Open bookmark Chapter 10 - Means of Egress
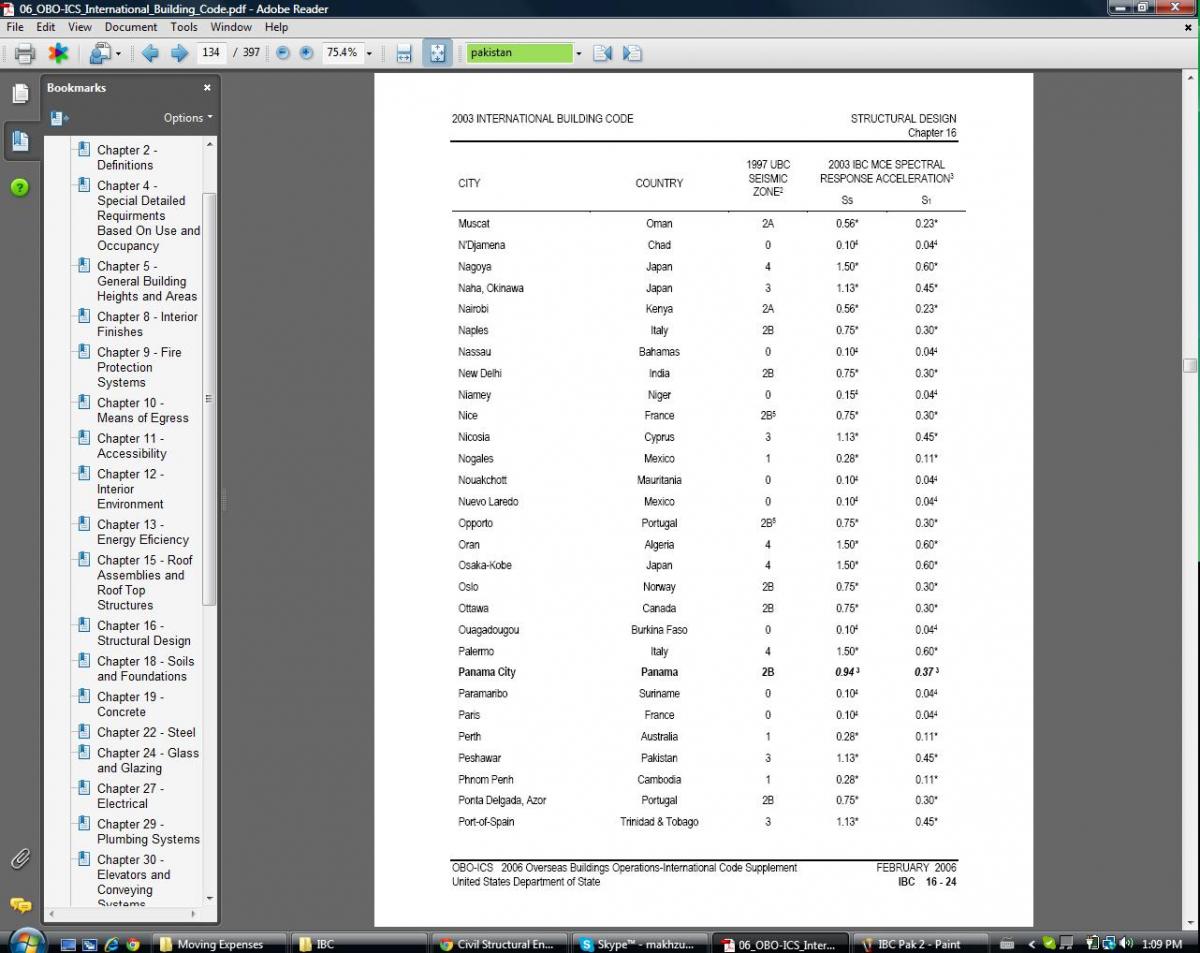This screenshot has width=1200, height=953. point(142,410)
